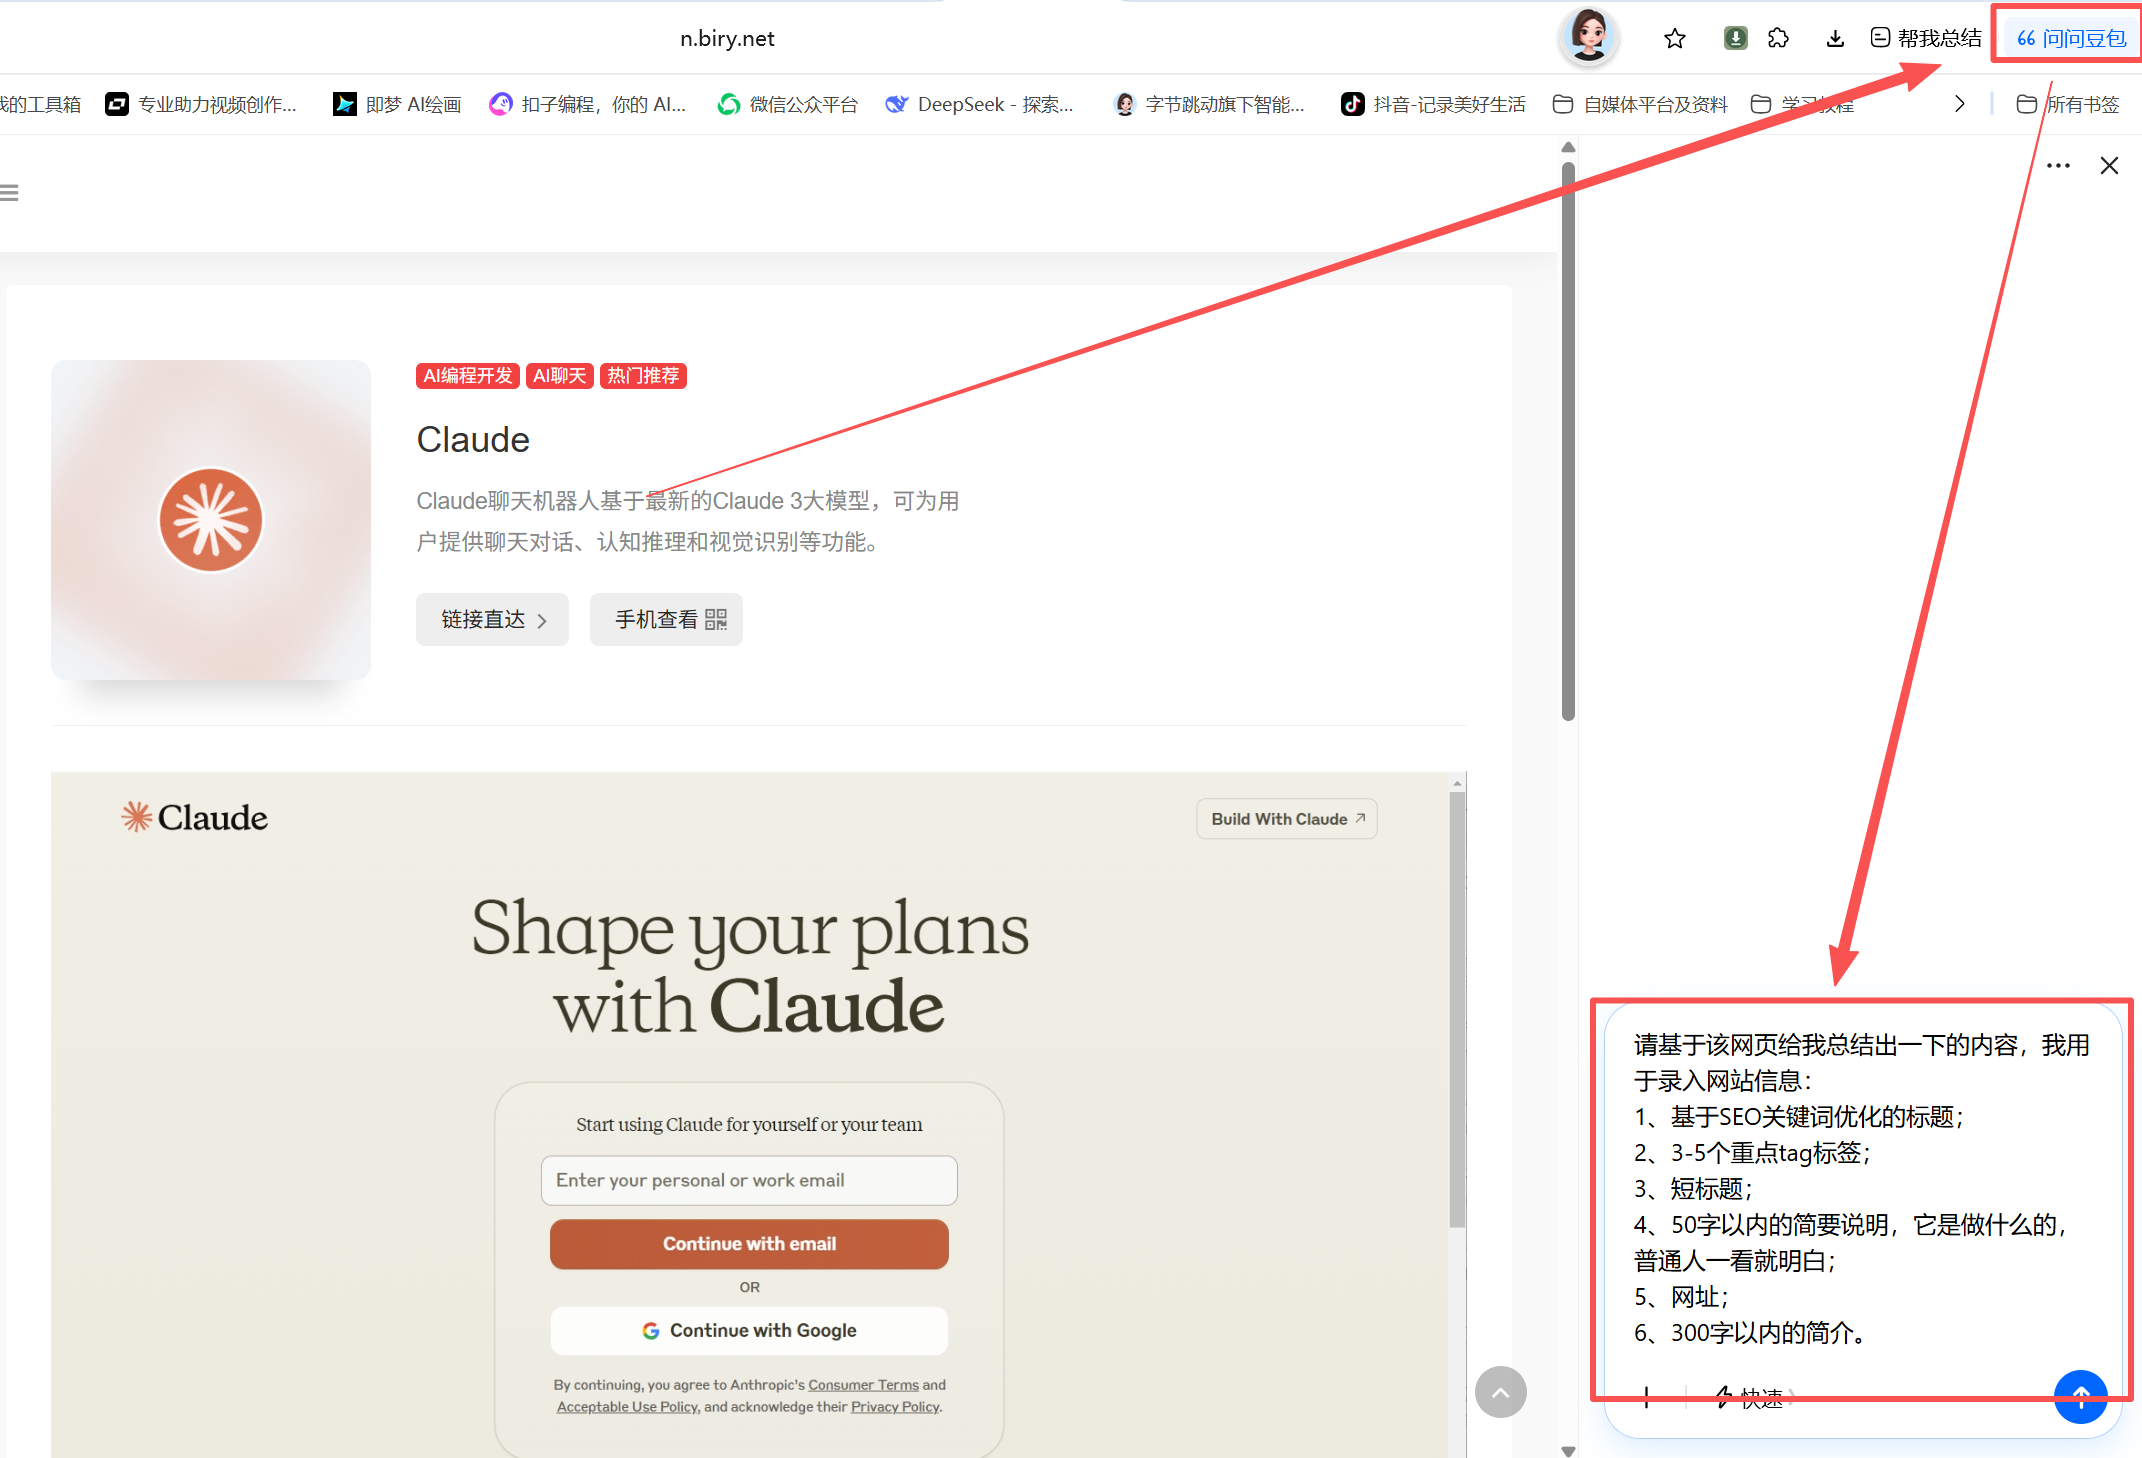Open the extensions puzzle icon
The height and width of the screenshot is (1458, 2142).
[1778, 38]
